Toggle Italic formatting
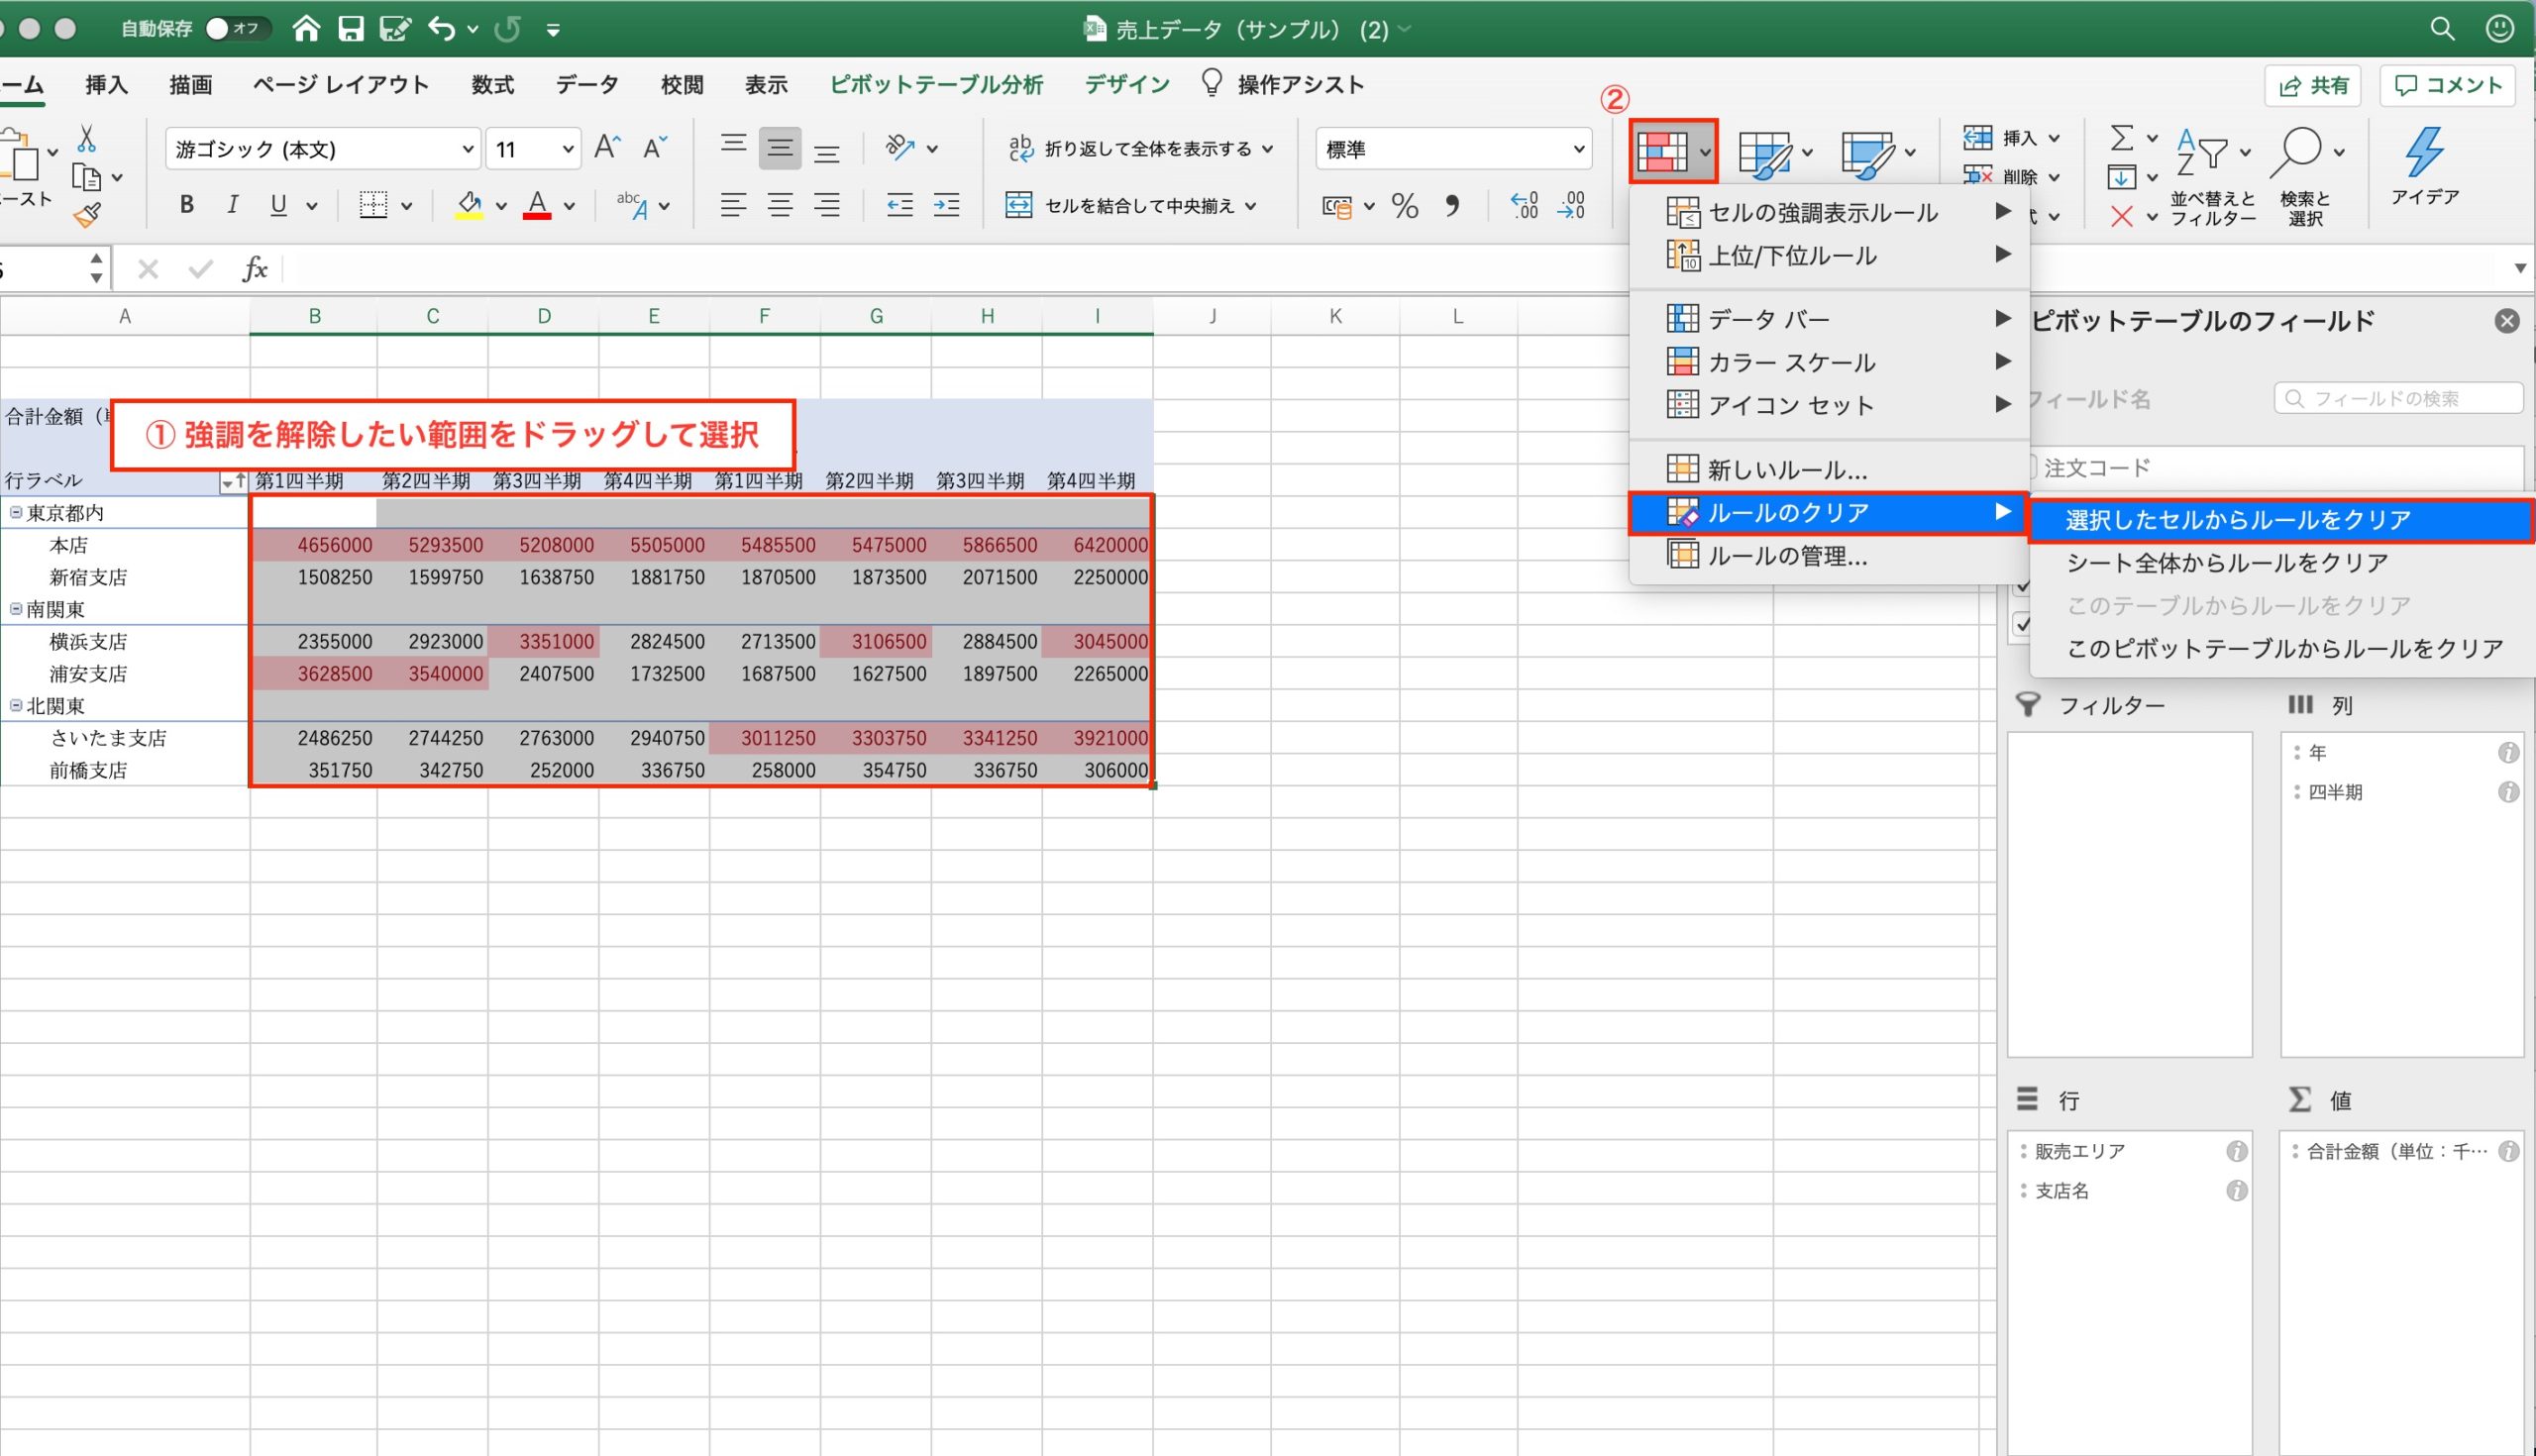 (x=232, y=205)
